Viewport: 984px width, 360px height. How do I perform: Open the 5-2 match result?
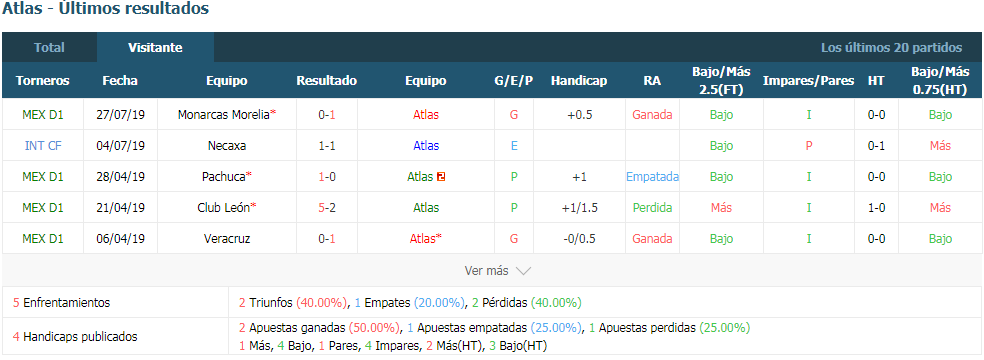click(326, 208)
